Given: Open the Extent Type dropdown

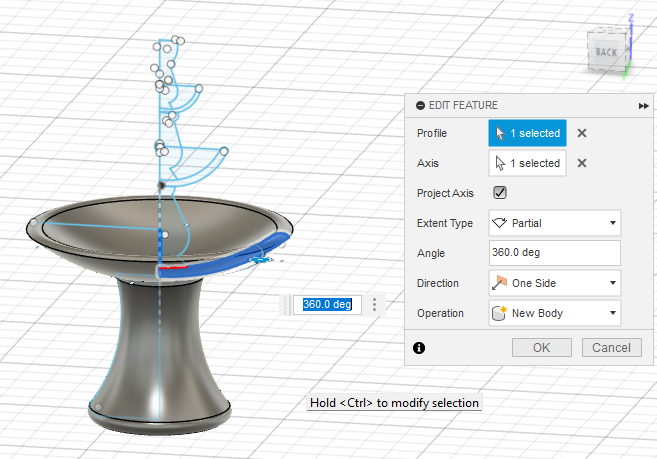Looking at the screenshot, I should tap(555, 223).
